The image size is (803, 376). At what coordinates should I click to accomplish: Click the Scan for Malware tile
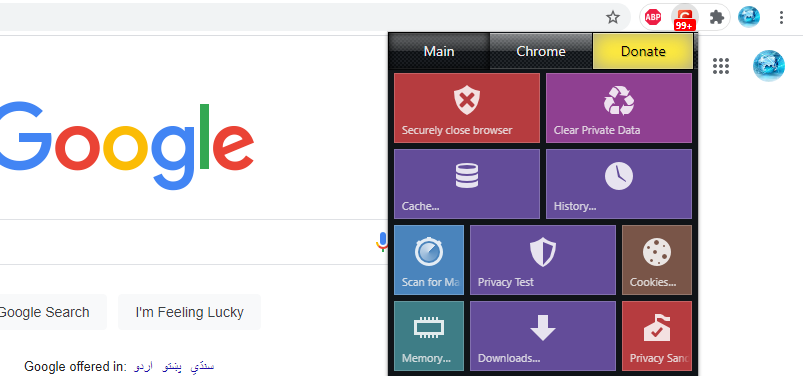[429, 260]
